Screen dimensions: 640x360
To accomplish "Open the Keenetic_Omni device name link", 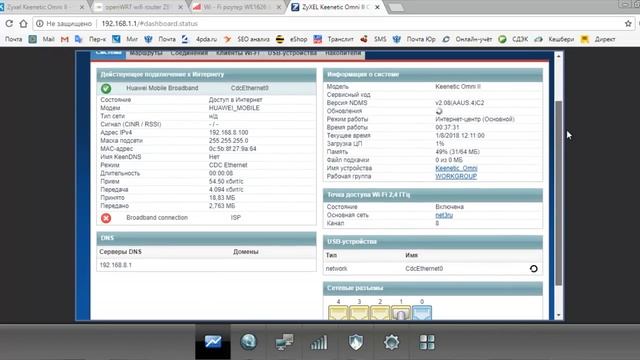I will [456, 168].
